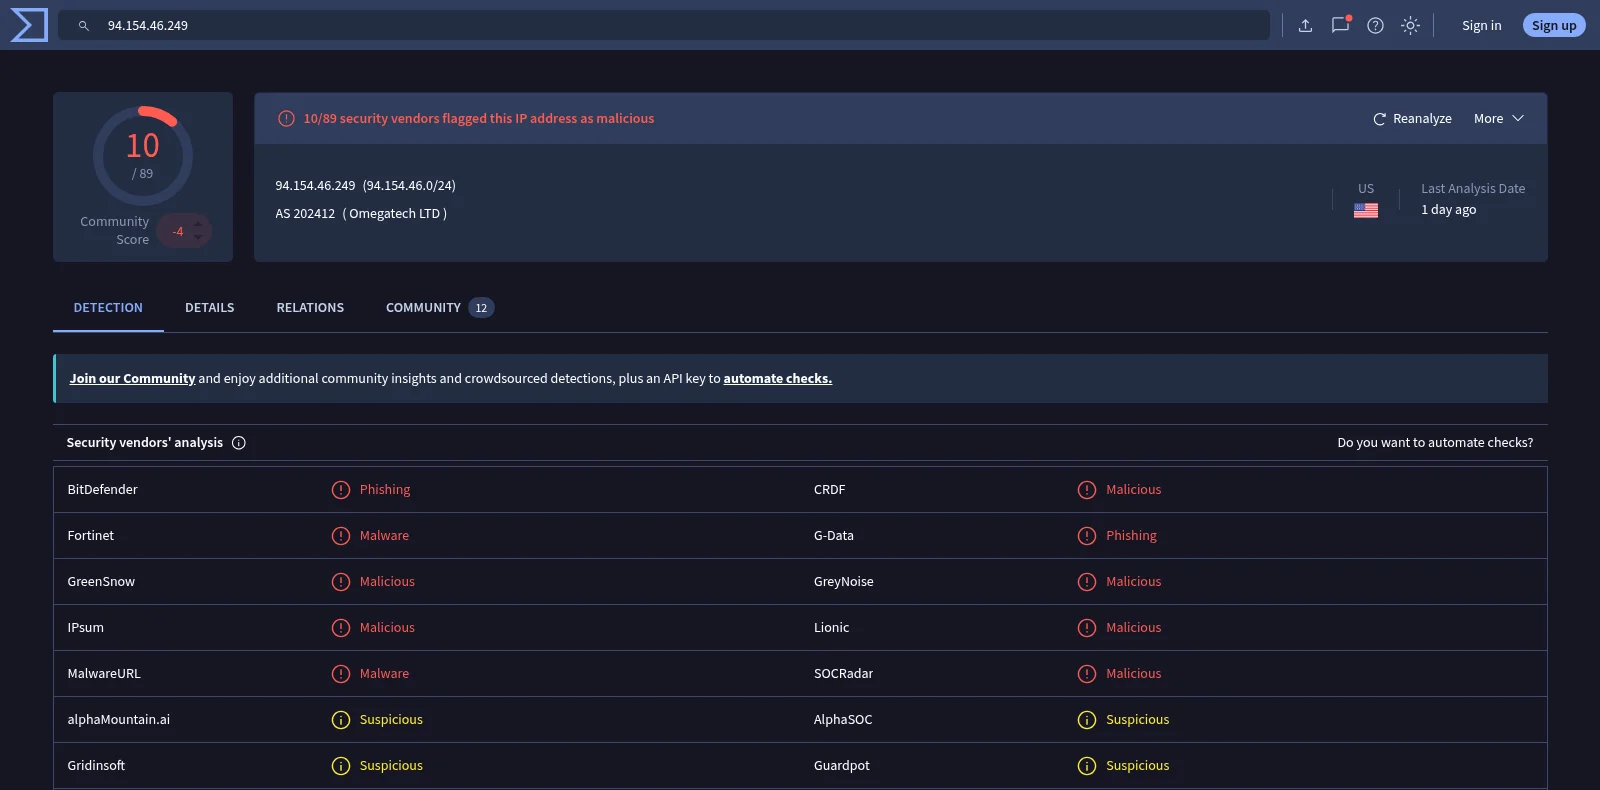Image resolution: width=1600 pixels, height=790 pixels.
Task: Expand the More dropdown menu
Action: 1499,119
